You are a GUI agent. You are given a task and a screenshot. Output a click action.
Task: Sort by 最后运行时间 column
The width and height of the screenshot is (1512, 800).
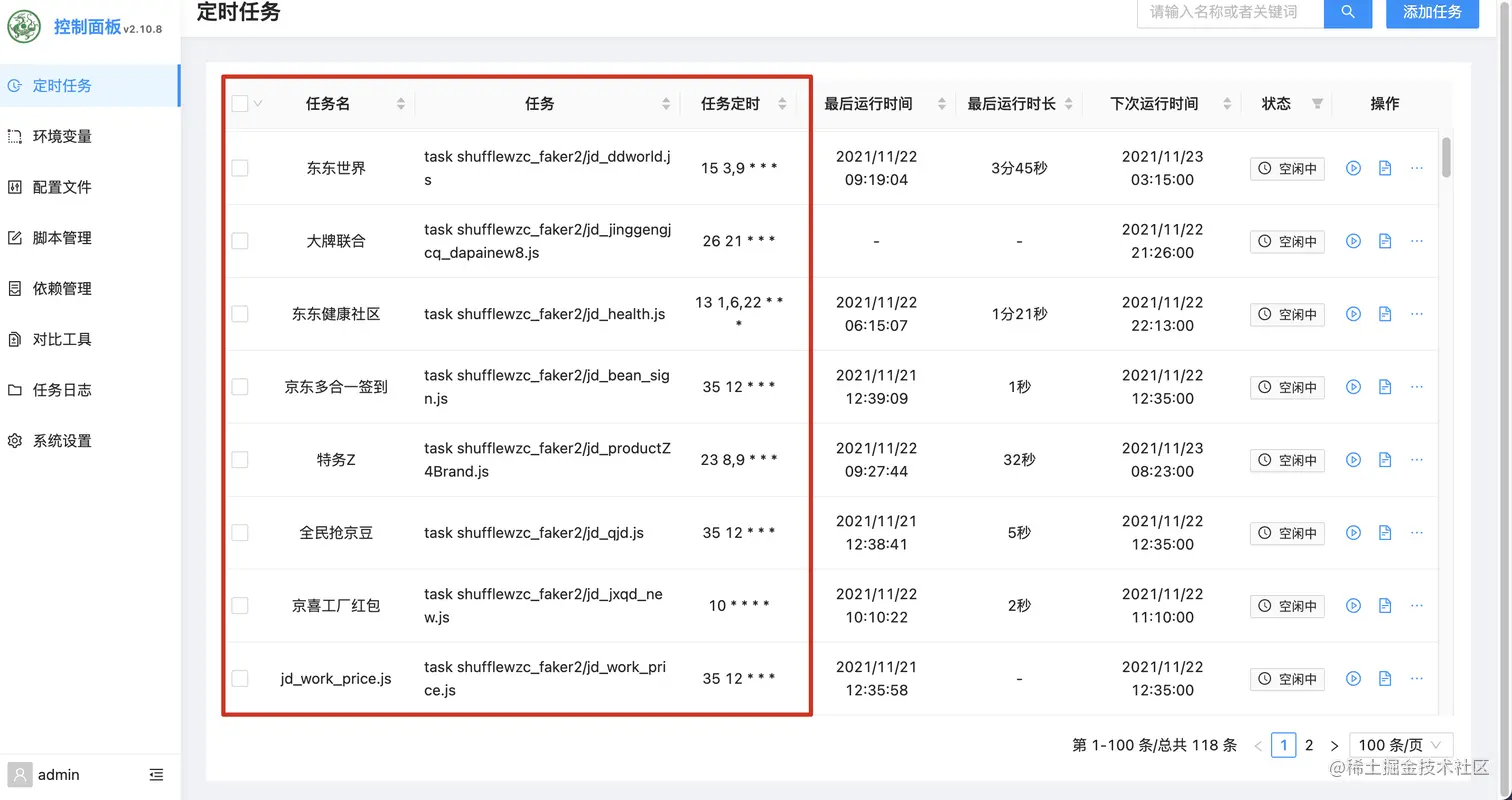point(941,104)
